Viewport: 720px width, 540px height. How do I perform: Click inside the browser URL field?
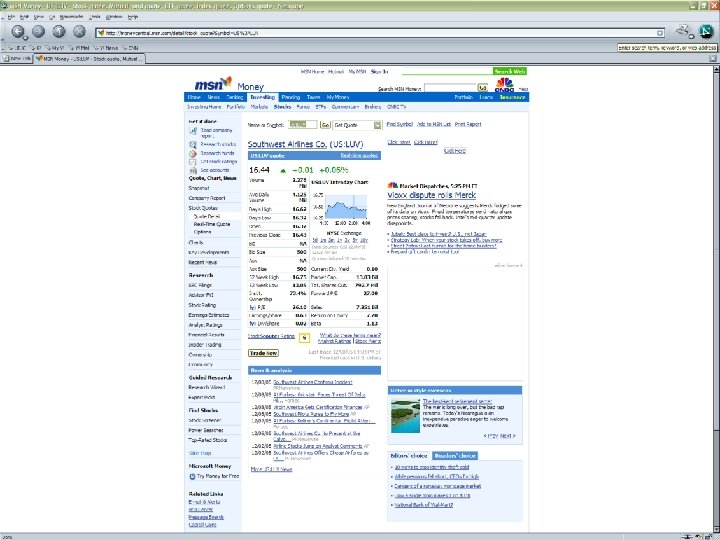(x=380, y=33)
